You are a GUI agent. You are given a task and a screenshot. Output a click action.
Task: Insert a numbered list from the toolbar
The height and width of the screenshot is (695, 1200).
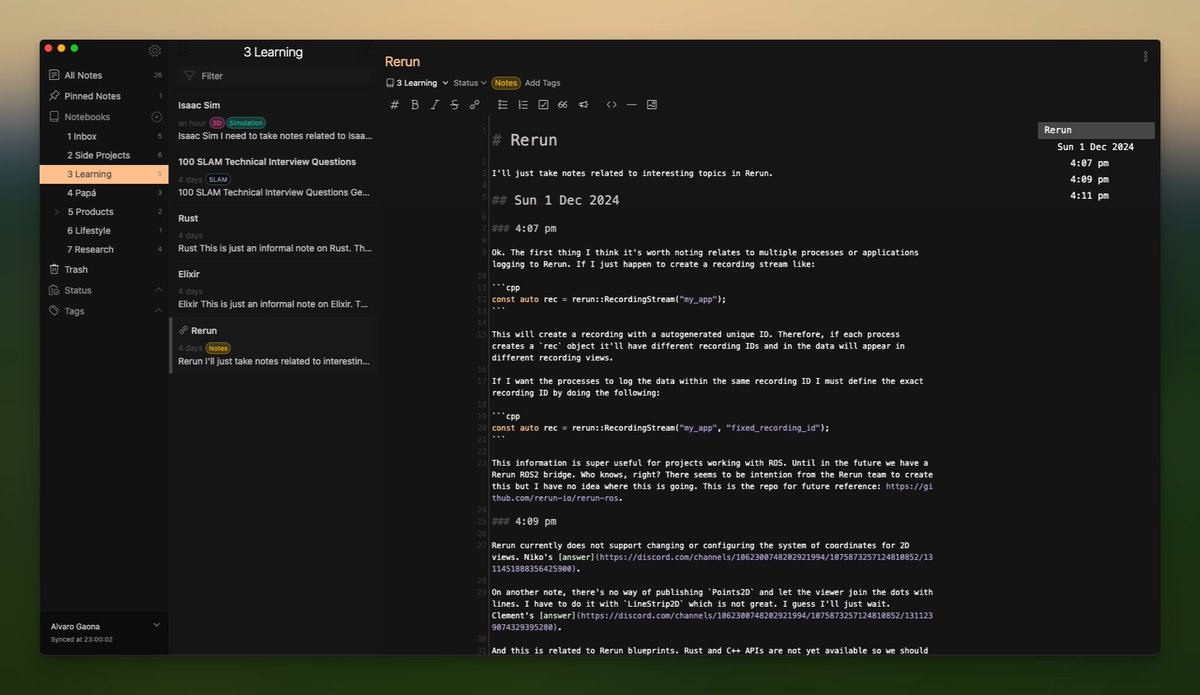(523, 104)
